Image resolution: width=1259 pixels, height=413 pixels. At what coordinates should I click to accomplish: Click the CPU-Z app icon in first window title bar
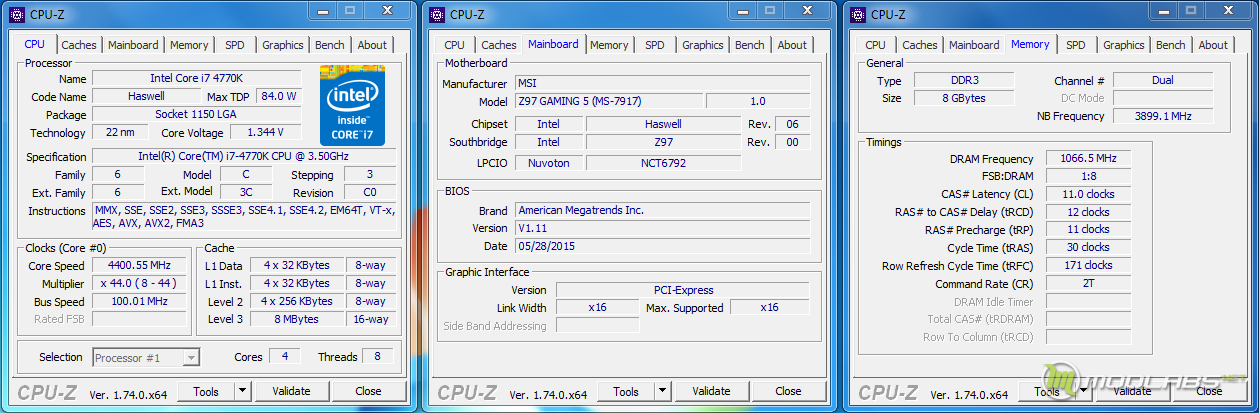(x=17, y=14)
